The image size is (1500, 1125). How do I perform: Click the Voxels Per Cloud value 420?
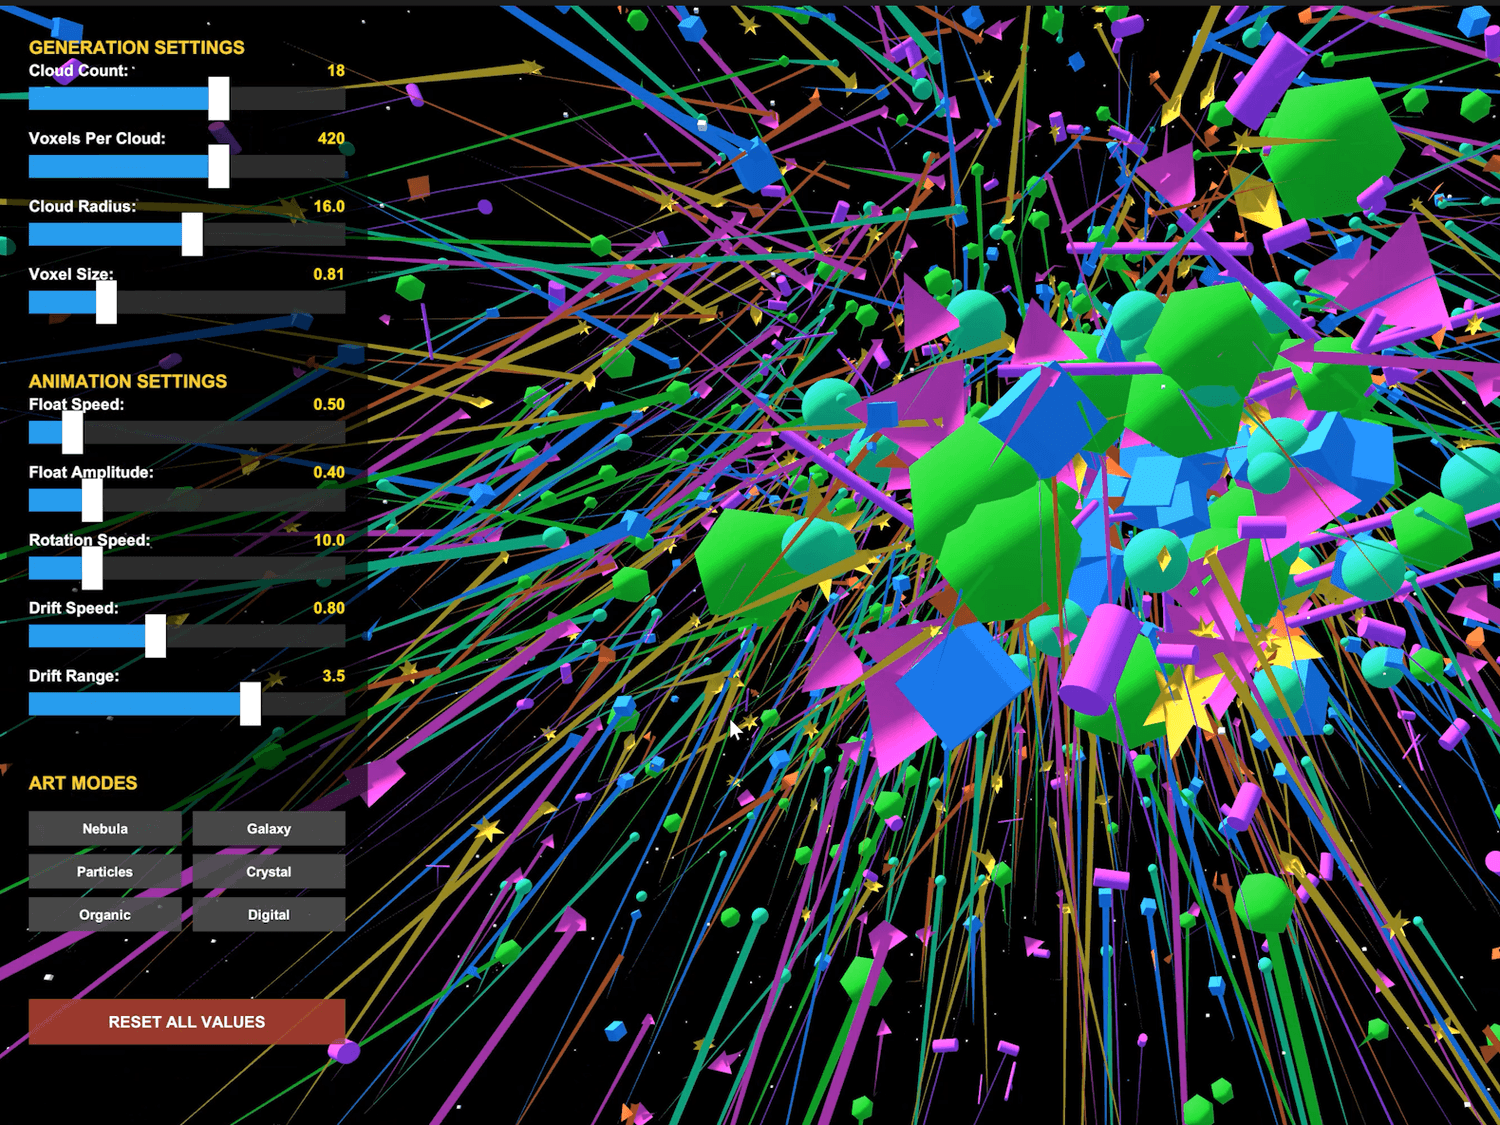[331, 139]
